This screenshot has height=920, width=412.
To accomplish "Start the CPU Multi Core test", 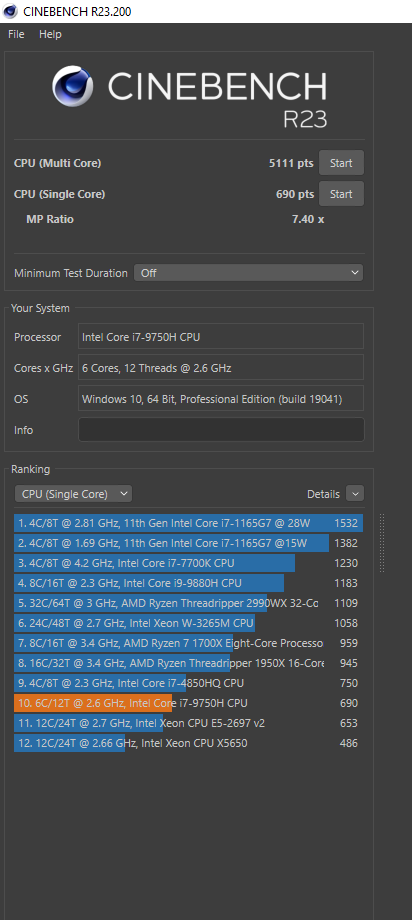I will click(x=341, y=163).
